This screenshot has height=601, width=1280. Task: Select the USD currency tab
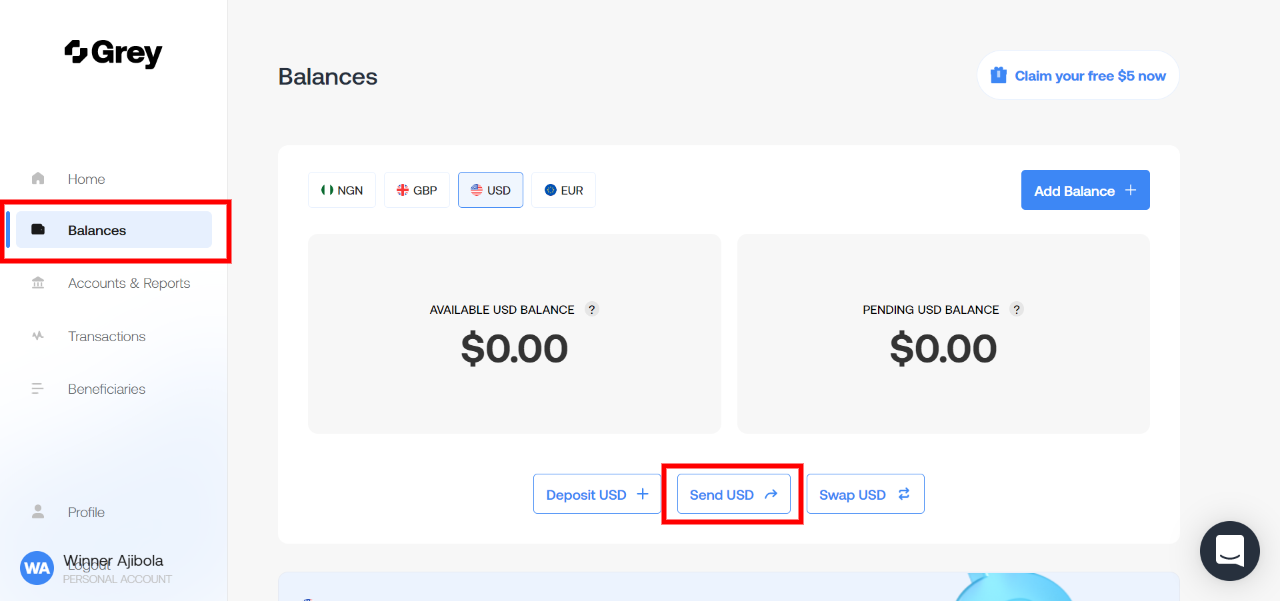tap(491, 190)
